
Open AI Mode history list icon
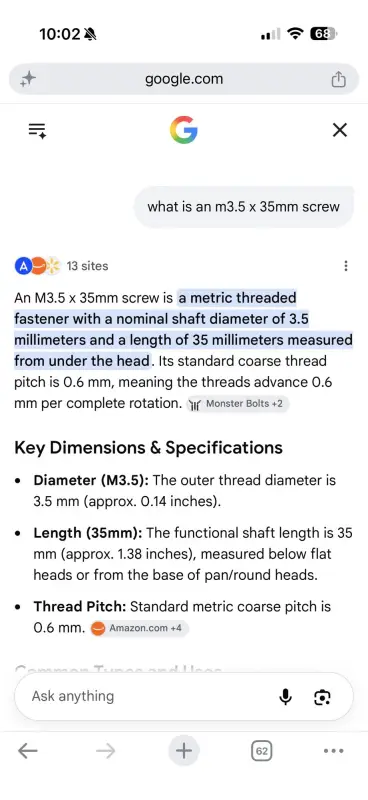(37, 130)
